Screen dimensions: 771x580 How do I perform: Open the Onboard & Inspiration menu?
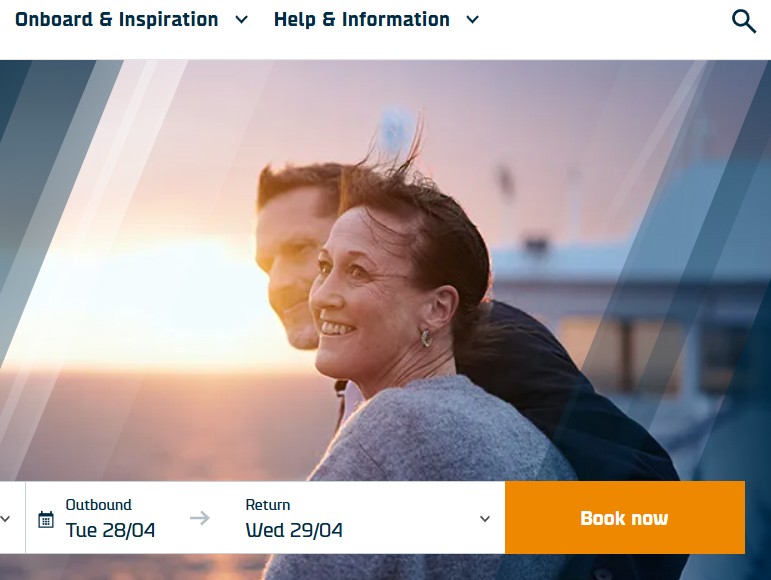coord(117,20)
